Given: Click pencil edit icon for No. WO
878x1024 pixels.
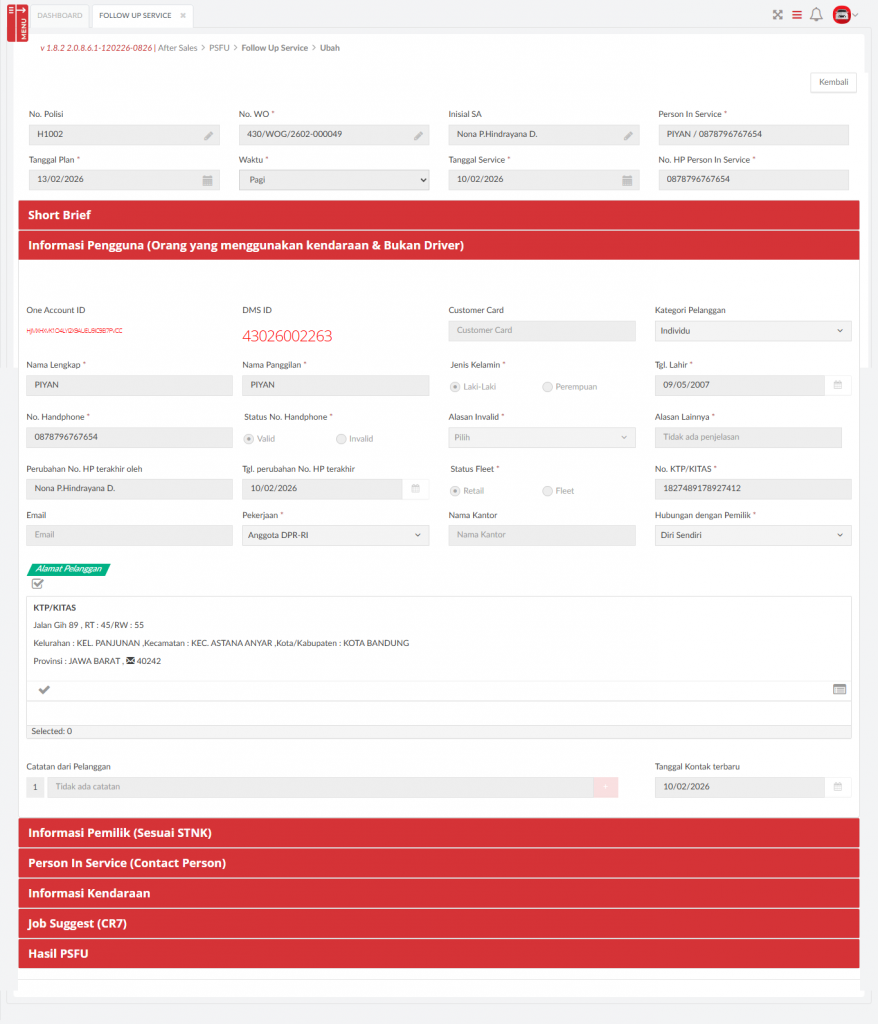Looking at the screenshot, I should [x=419, y=135].
